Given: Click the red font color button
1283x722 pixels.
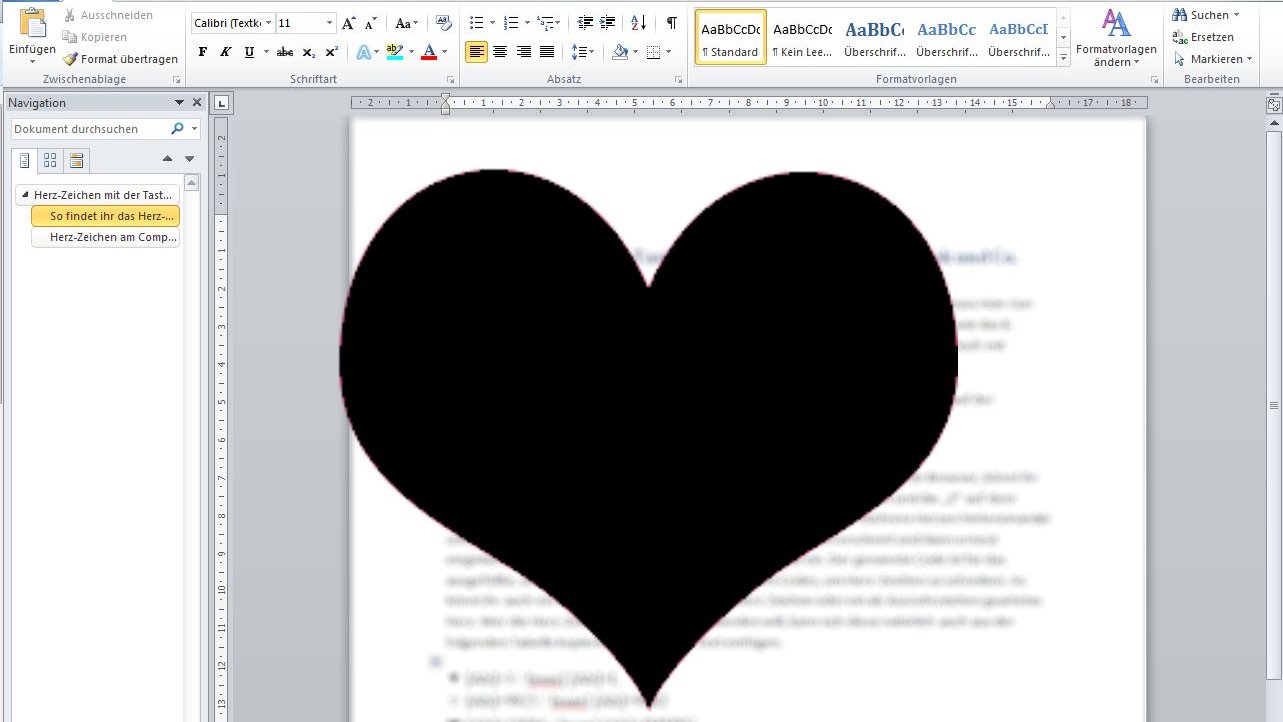Looking at the screenshot, I should tap(429, 52).
